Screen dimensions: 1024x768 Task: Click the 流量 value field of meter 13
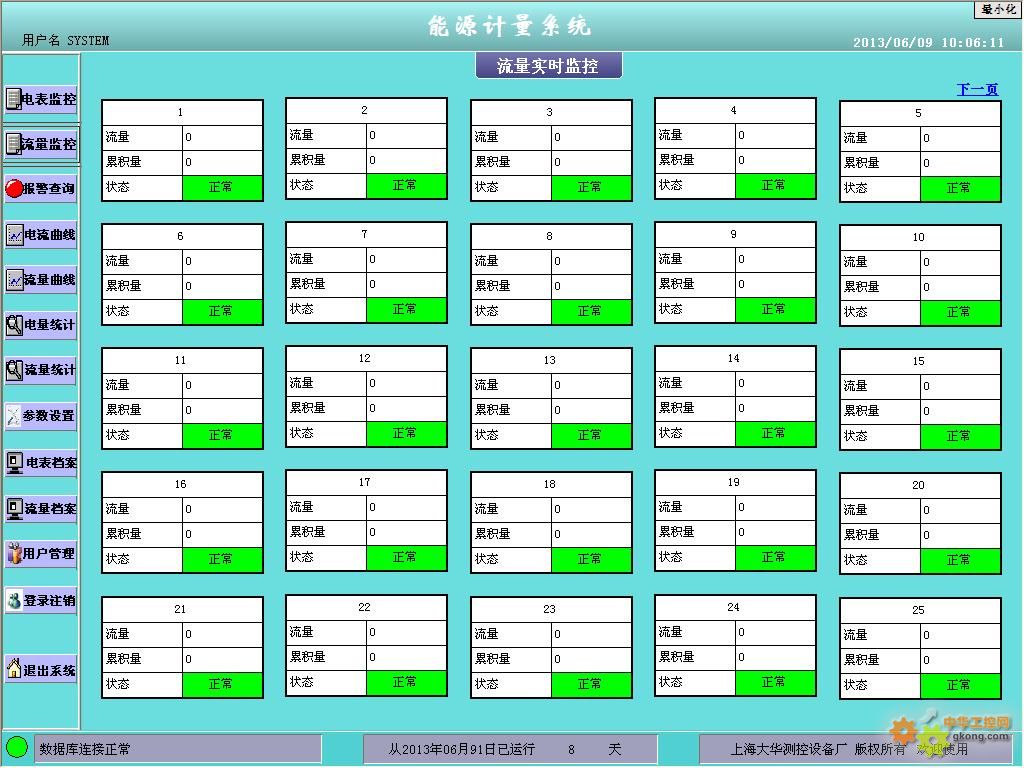(591, 385)
